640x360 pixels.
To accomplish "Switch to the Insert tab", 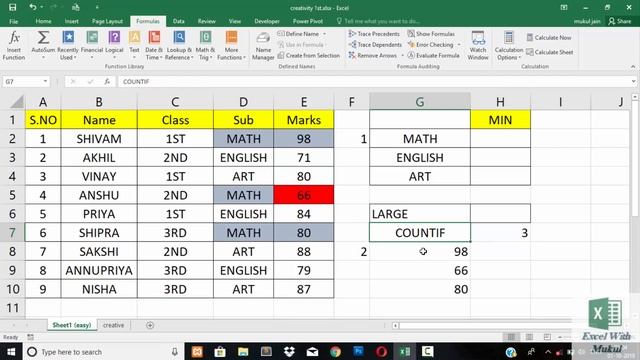I will click(71, 21).
